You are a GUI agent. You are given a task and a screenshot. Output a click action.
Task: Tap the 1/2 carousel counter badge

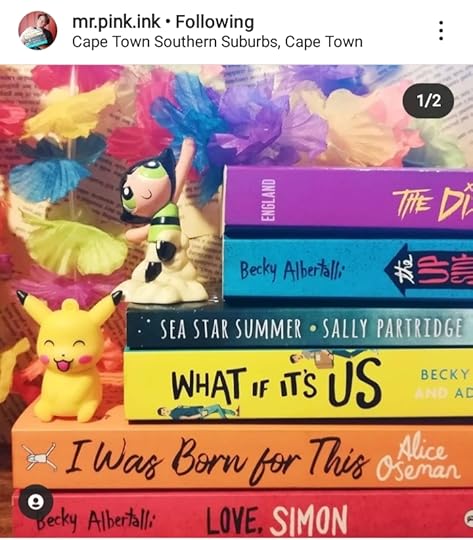pos(428,101)
